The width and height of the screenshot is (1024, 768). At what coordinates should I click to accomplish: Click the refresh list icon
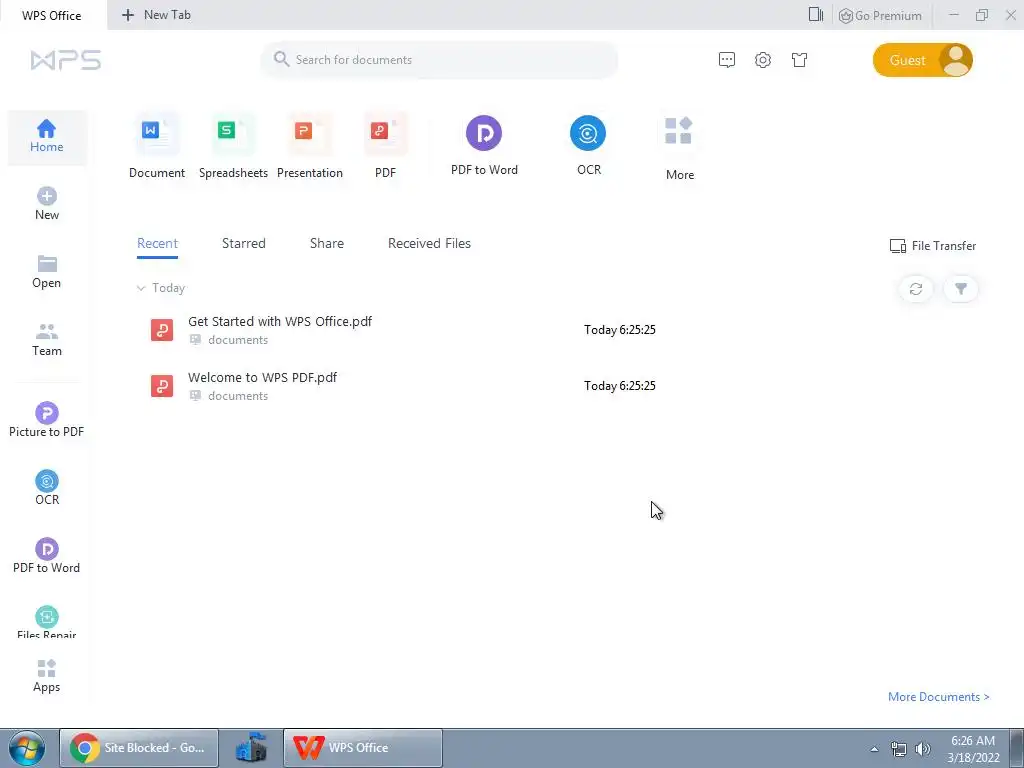click(x=916, y=289)
